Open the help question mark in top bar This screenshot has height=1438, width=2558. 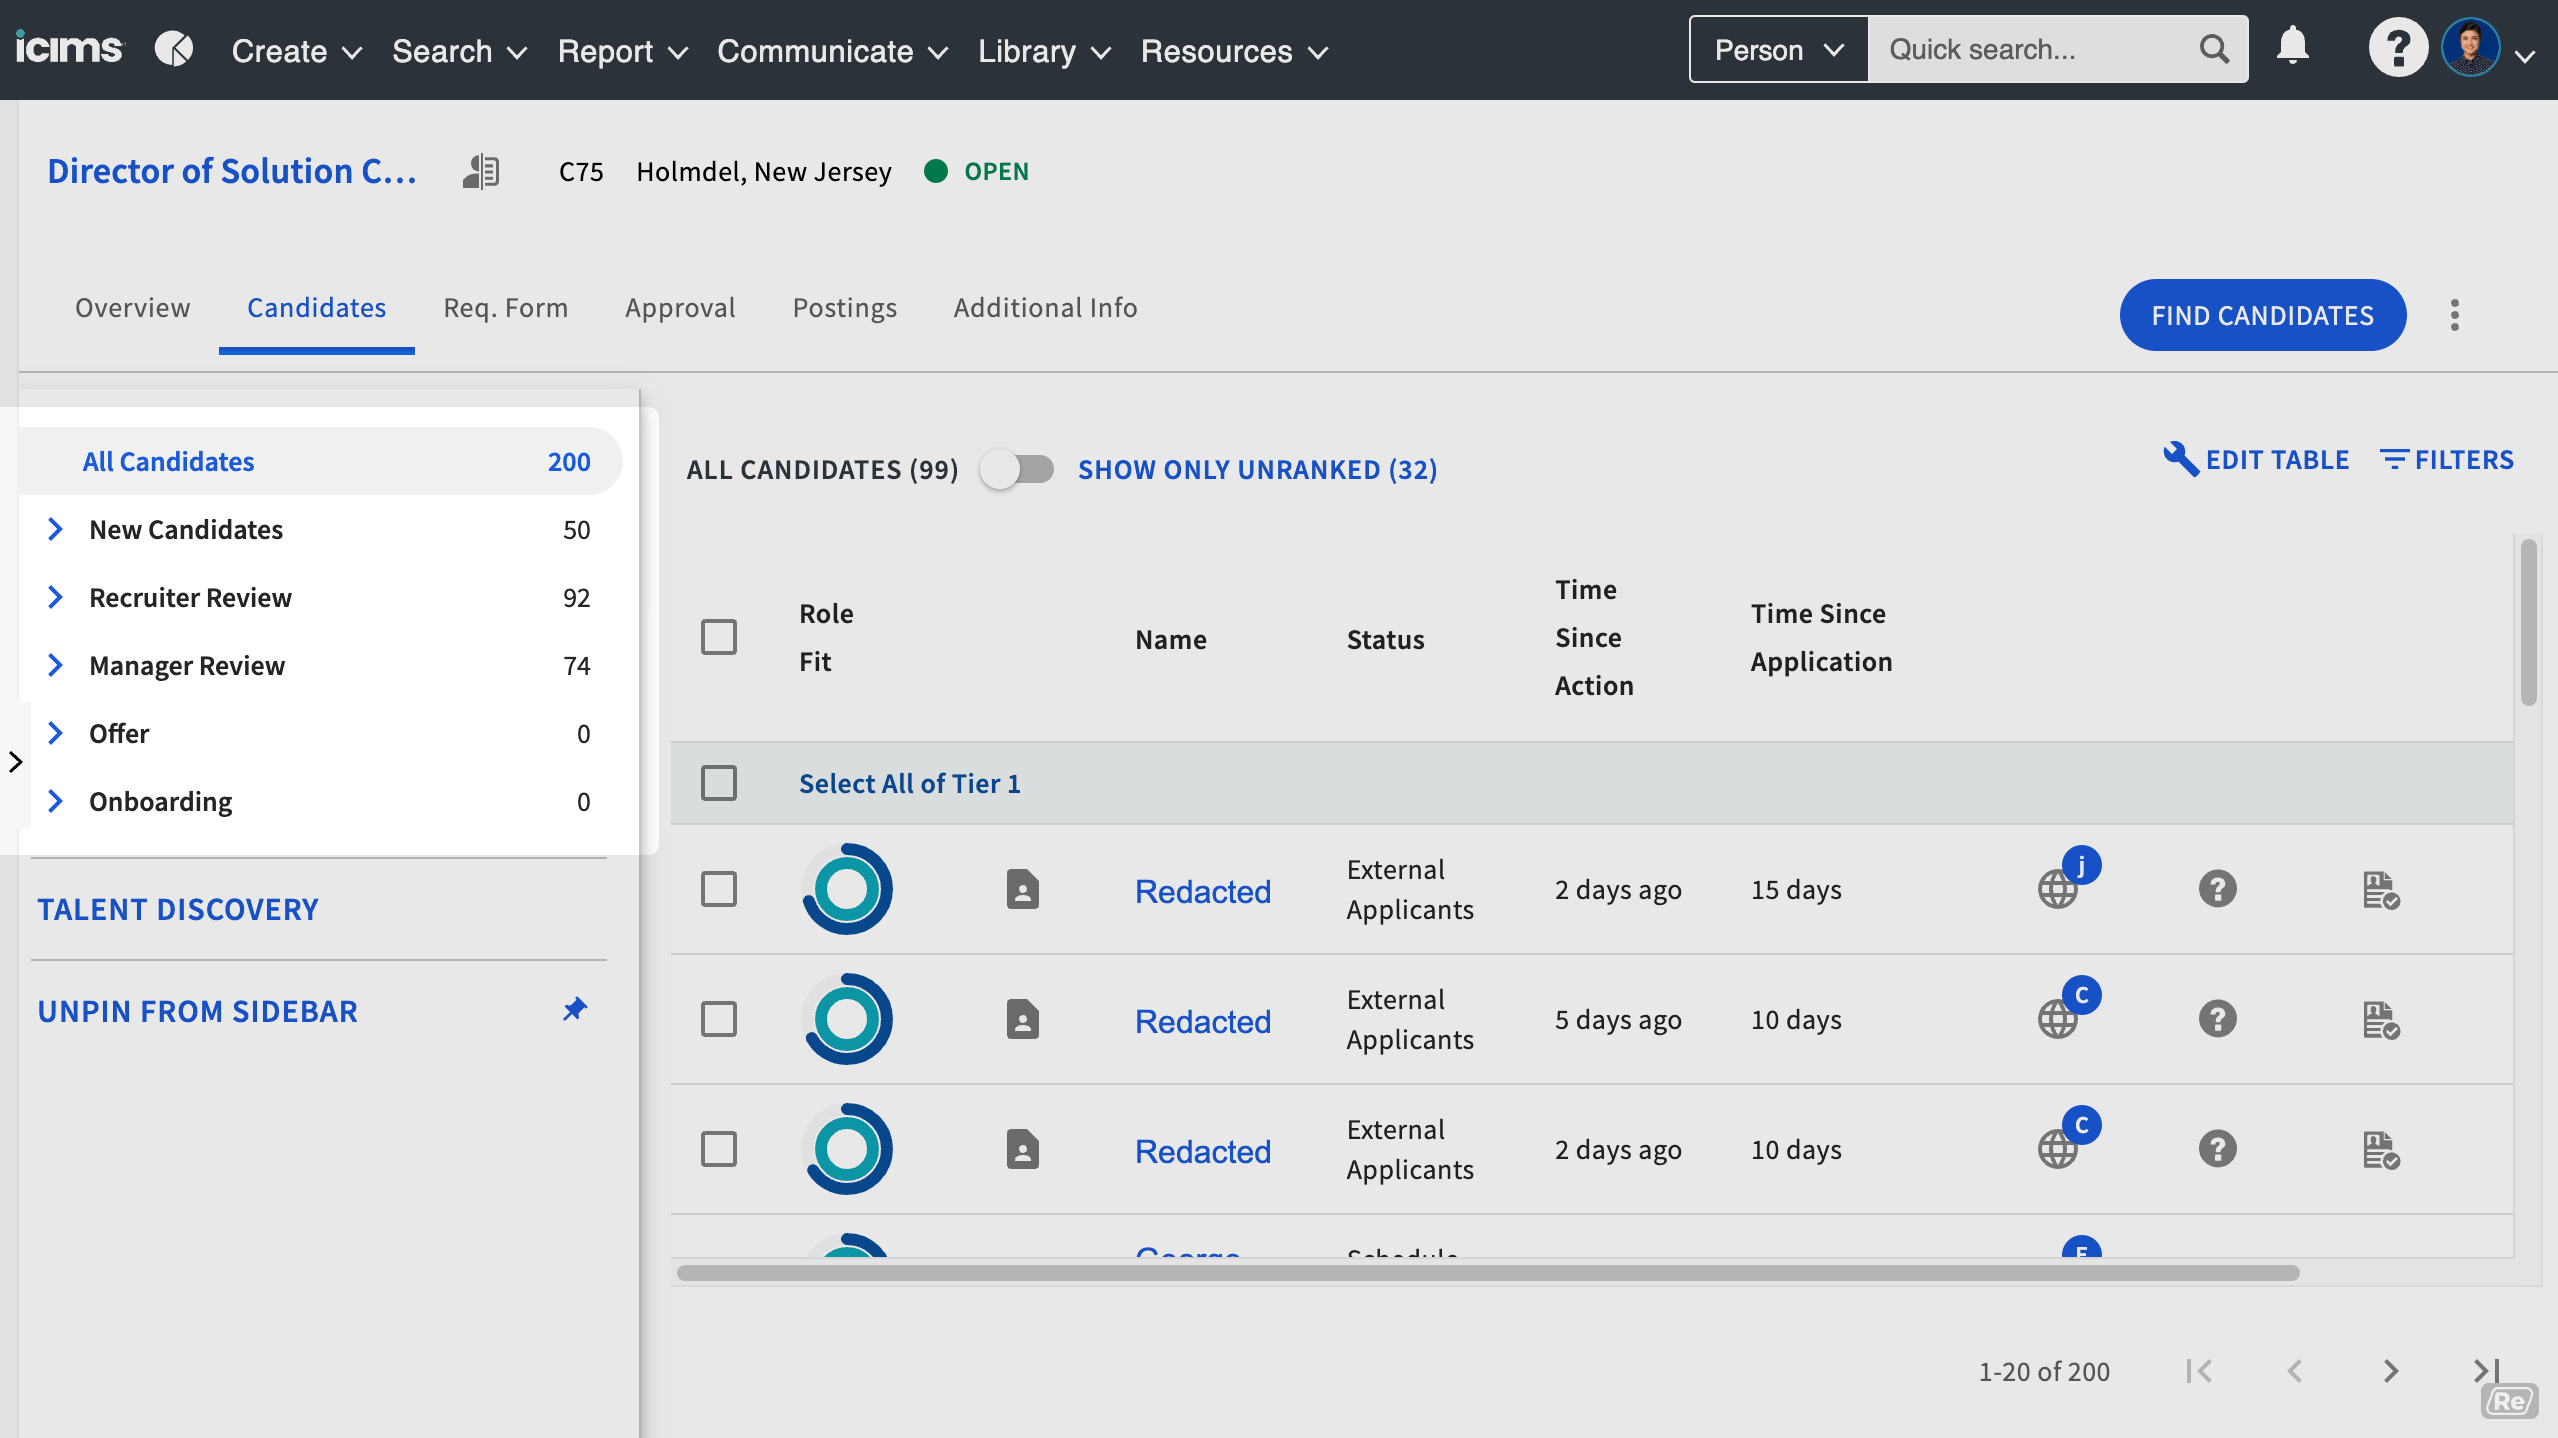2397,47
